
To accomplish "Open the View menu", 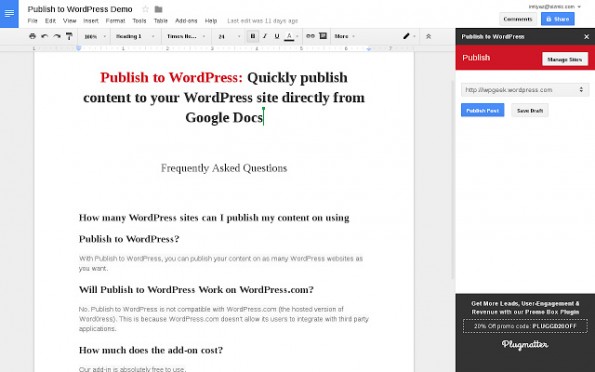I will pyautogui.click(x=69, y=21).
